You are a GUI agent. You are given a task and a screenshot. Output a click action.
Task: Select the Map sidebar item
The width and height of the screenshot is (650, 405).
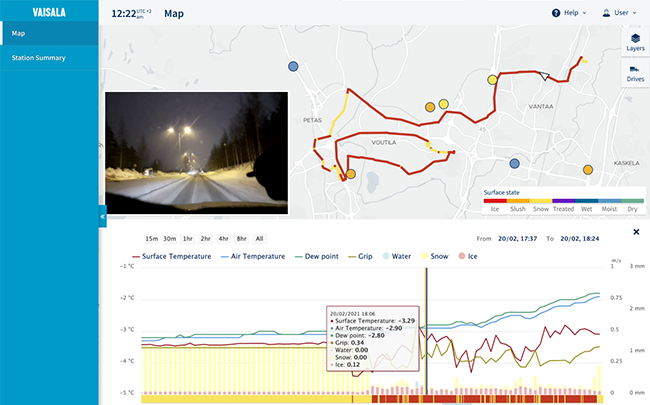(18, 33)
